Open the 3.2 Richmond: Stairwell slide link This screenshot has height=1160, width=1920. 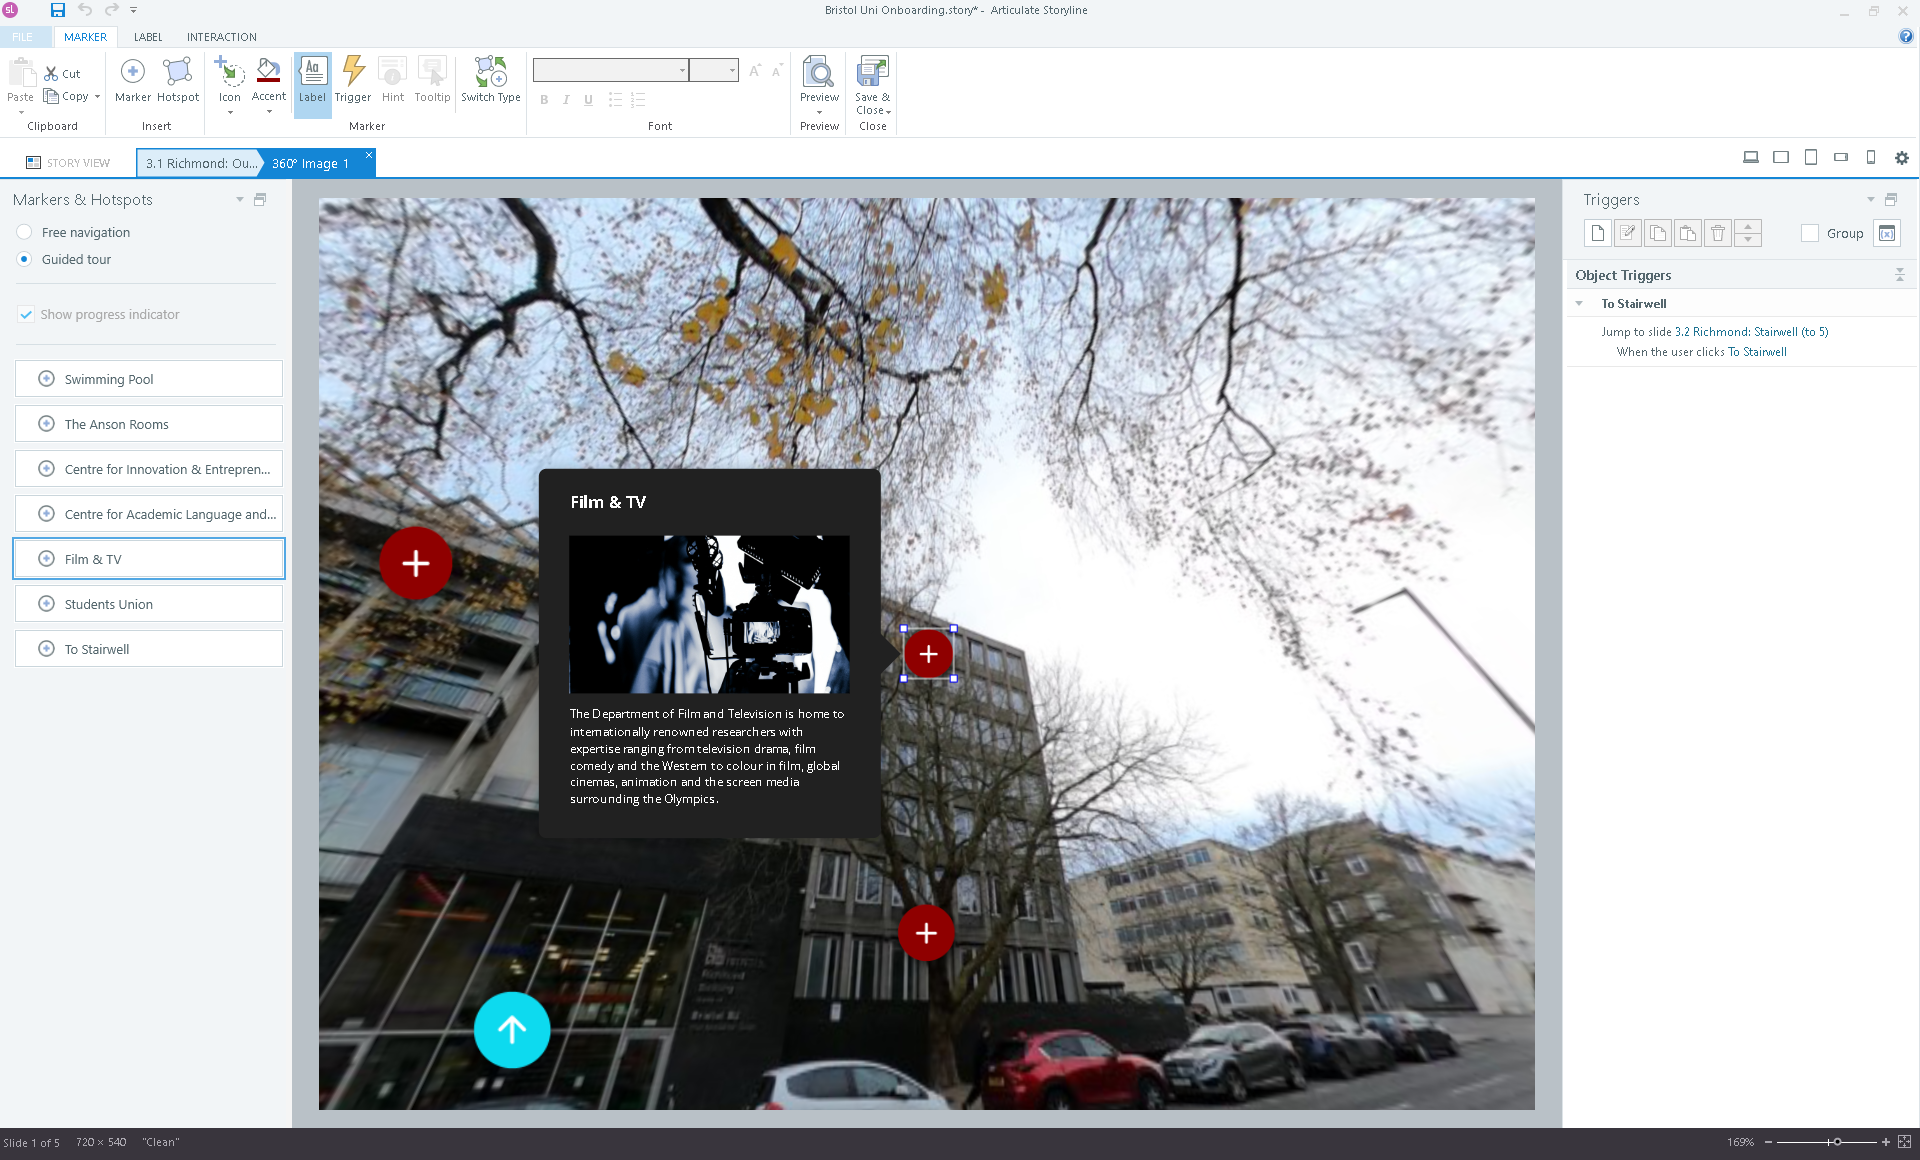pos(1751,332)
